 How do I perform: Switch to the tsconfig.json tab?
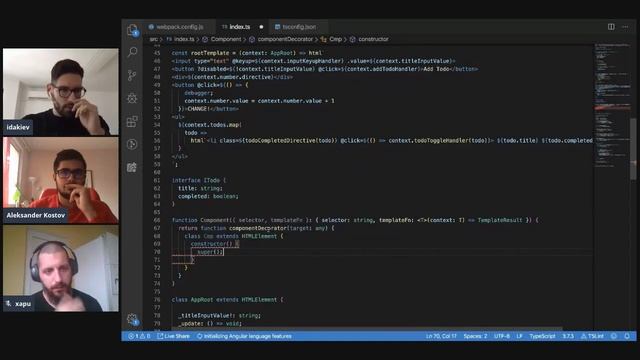pos(298,27)
